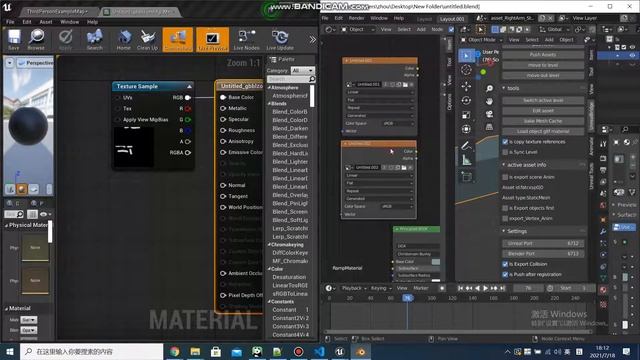Click the 'Push Assets' button
This screenshot has width=640, height=360.
pyautogui.click(x=543, y=55)
